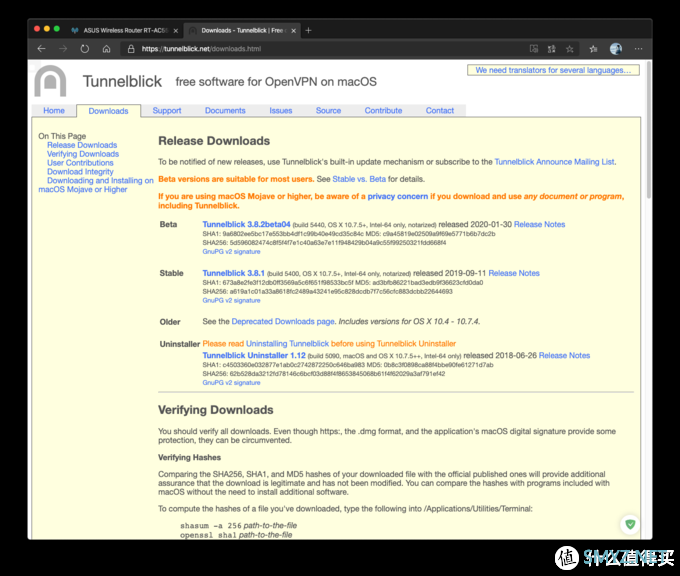Screen dimensions: 680x576
Task: Download Tunnelblick 3.8.2beta04
Action: click(x=246, y=224)
